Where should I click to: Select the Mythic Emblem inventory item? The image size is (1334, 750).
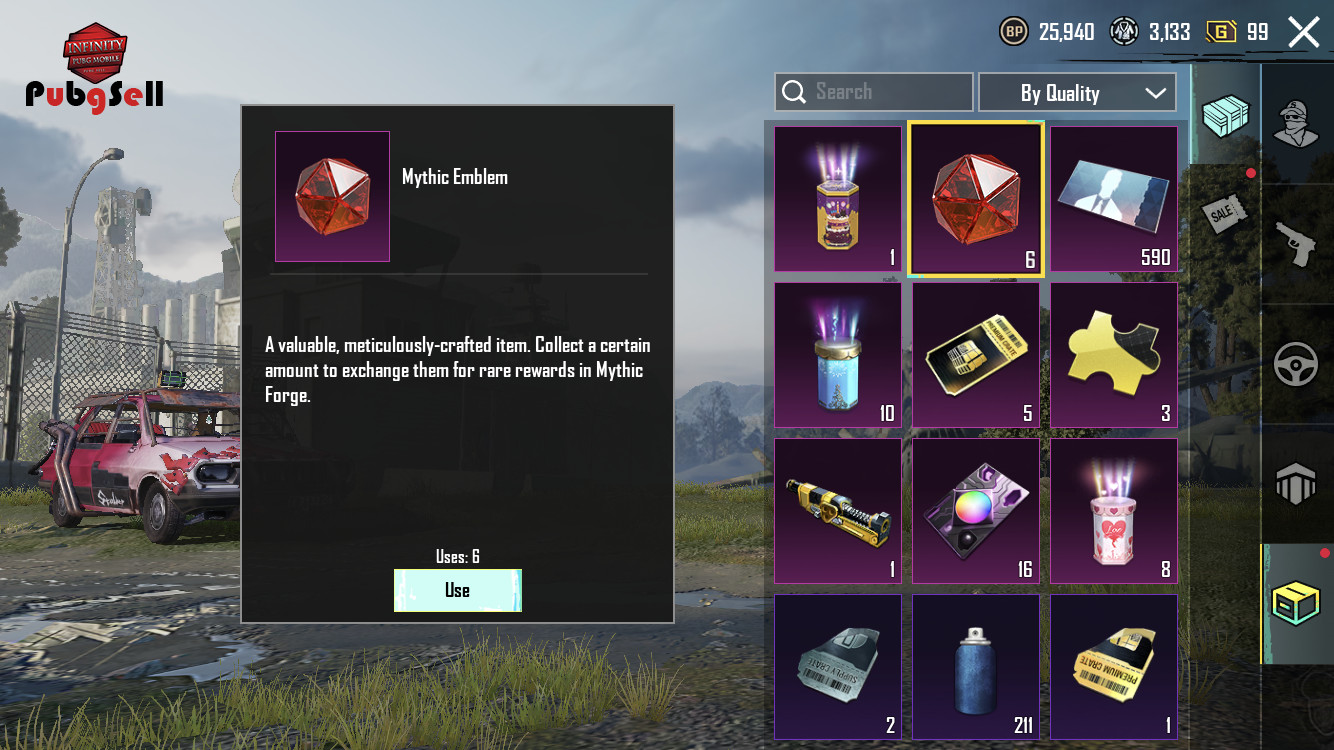976,199
